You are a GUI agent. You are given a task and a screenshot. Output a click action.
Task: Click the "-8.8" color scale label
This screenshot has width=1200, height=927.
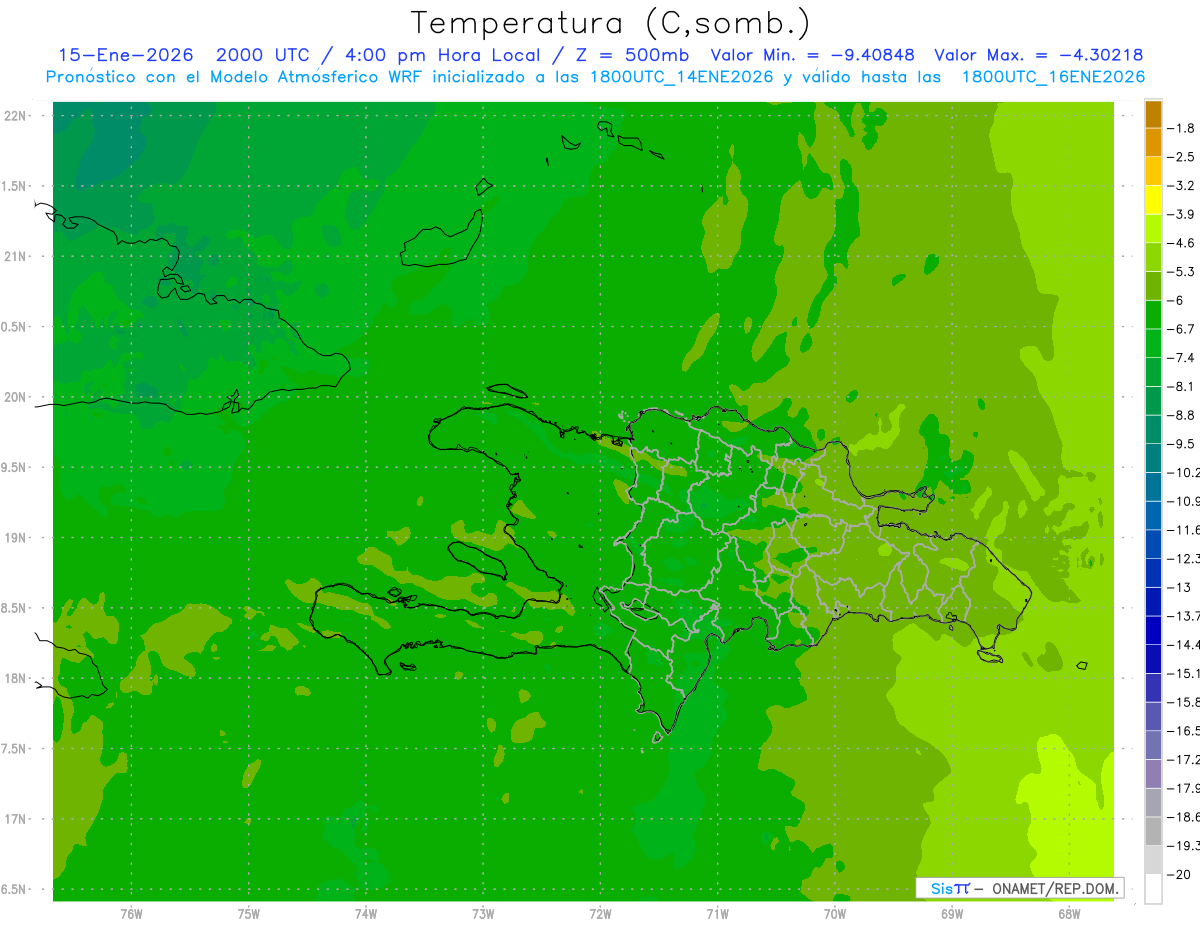[x=1181, y=415]
